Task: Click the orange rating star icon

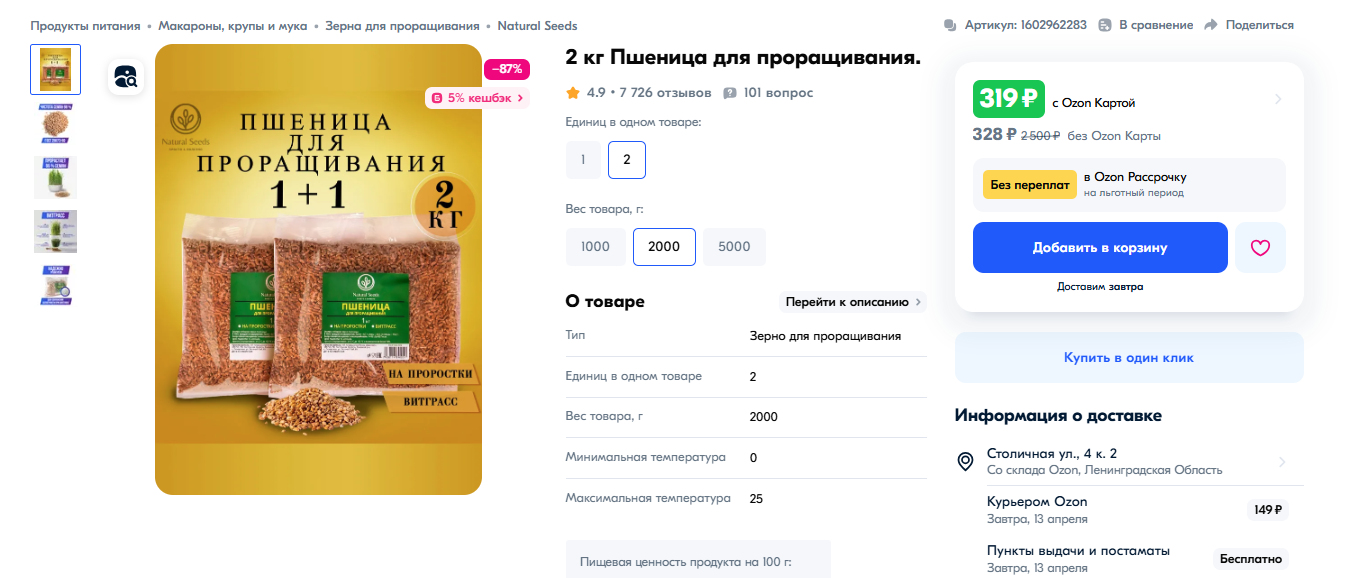Action: pos(573,93)
